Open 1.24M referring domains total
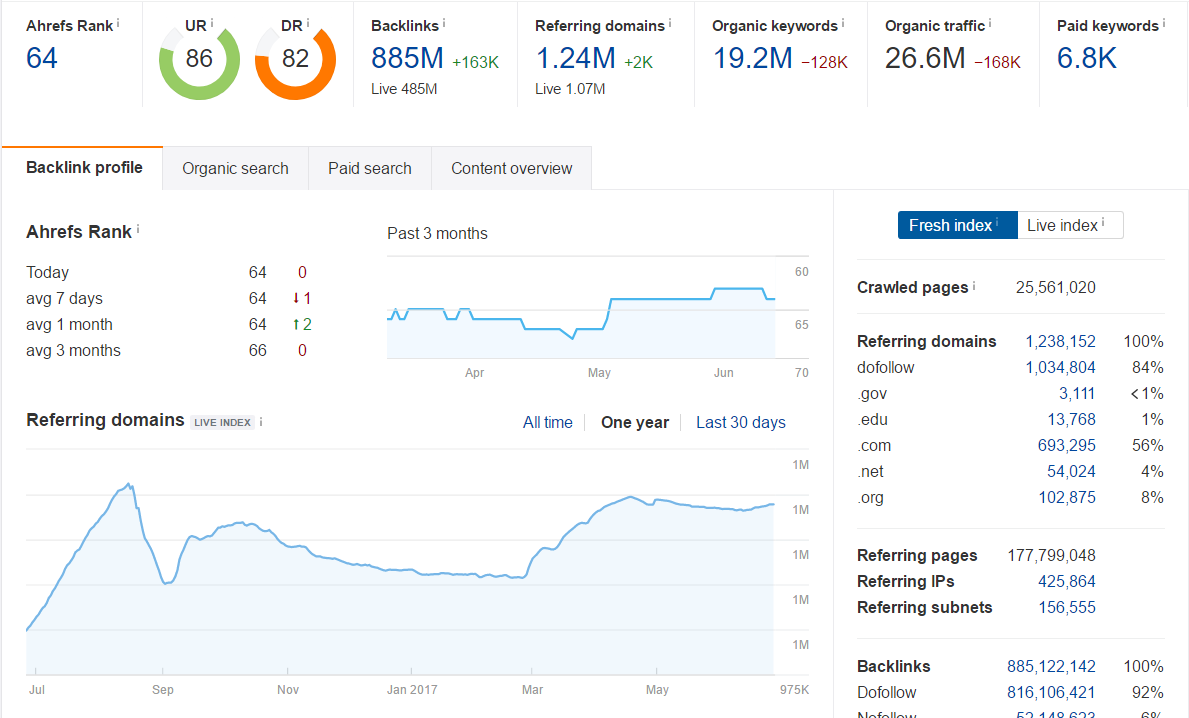This screenshot has width=1189, height=718. click(576, 58)
